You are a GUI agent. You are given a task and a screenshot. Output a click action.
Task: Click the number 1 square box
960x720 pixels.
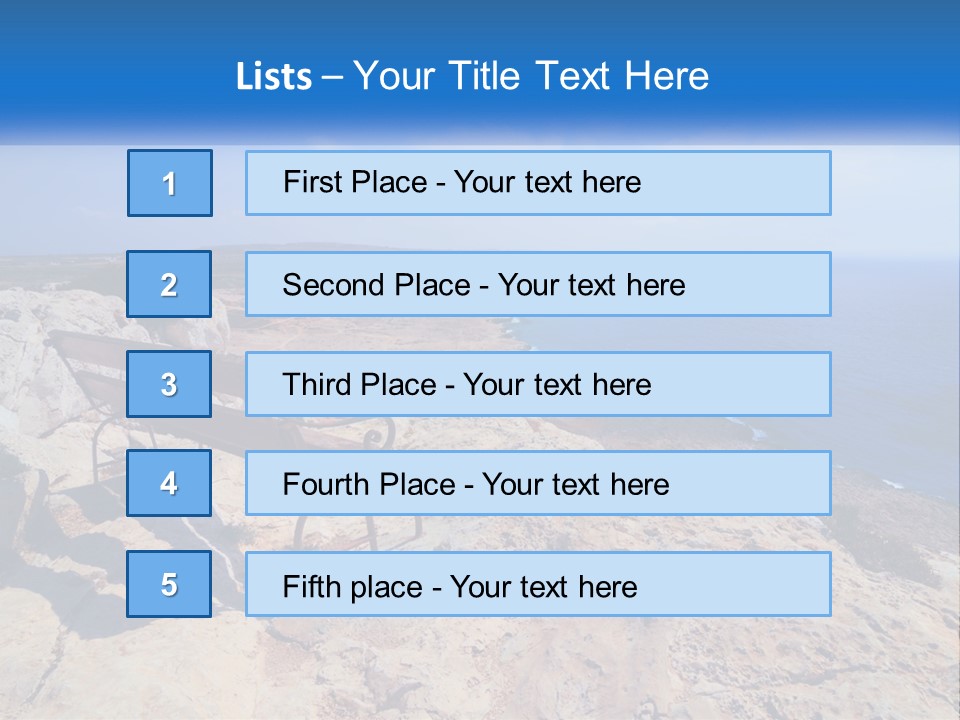coord(170,183)
